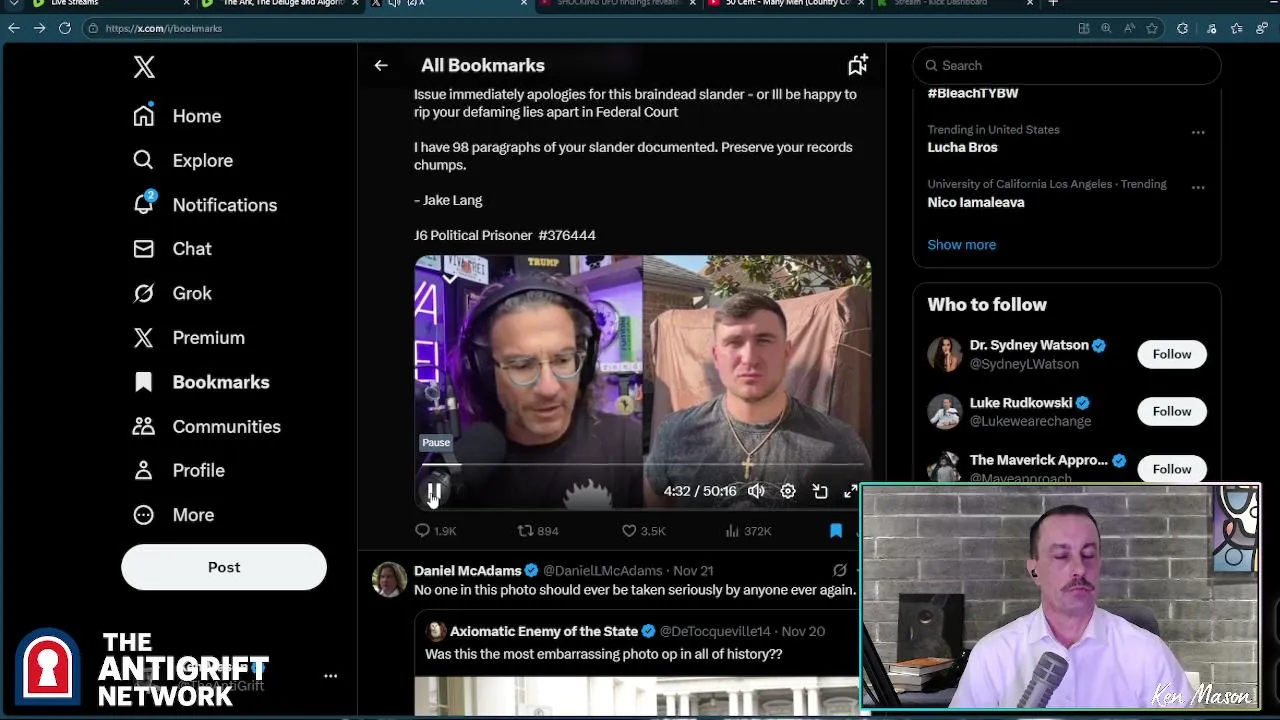Open Communities from the sidebar
The height and width of the screenshot is (720, 1280).
207,426
